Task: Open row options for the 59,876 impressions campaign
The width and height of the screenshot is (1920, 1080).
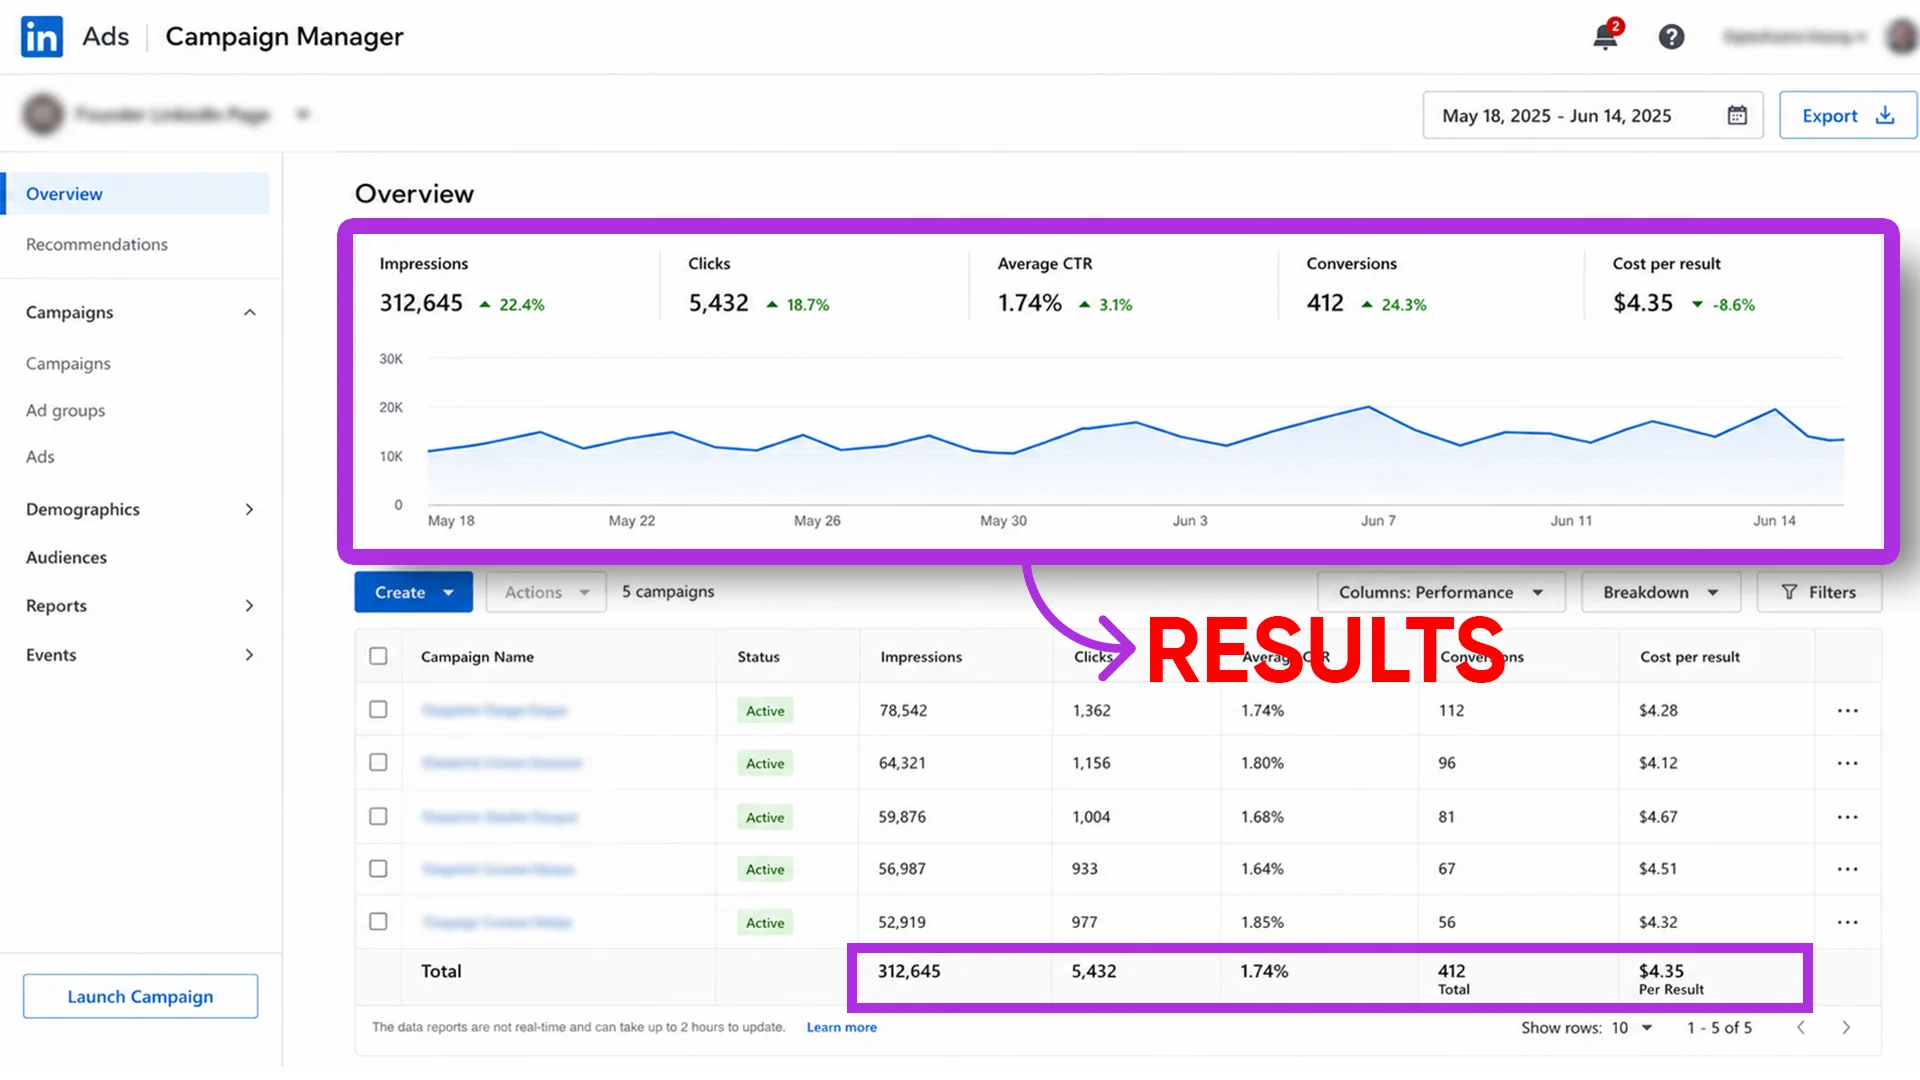Action: (1847, 817)
